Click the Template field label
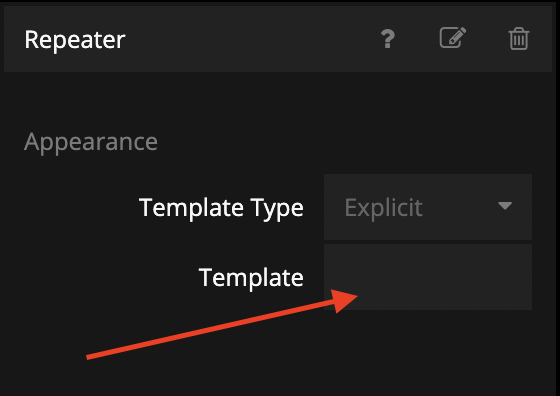Screen dimensions: 560x396 tap(251, 277)
